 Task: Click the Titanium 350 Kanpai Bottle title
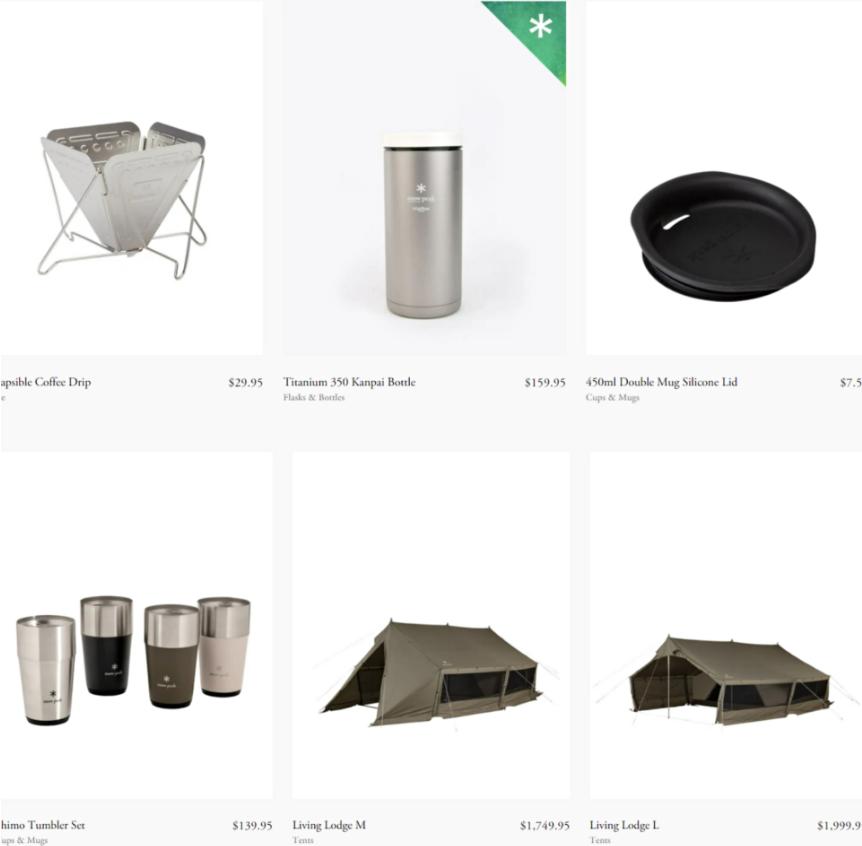[x=349, y=382]
